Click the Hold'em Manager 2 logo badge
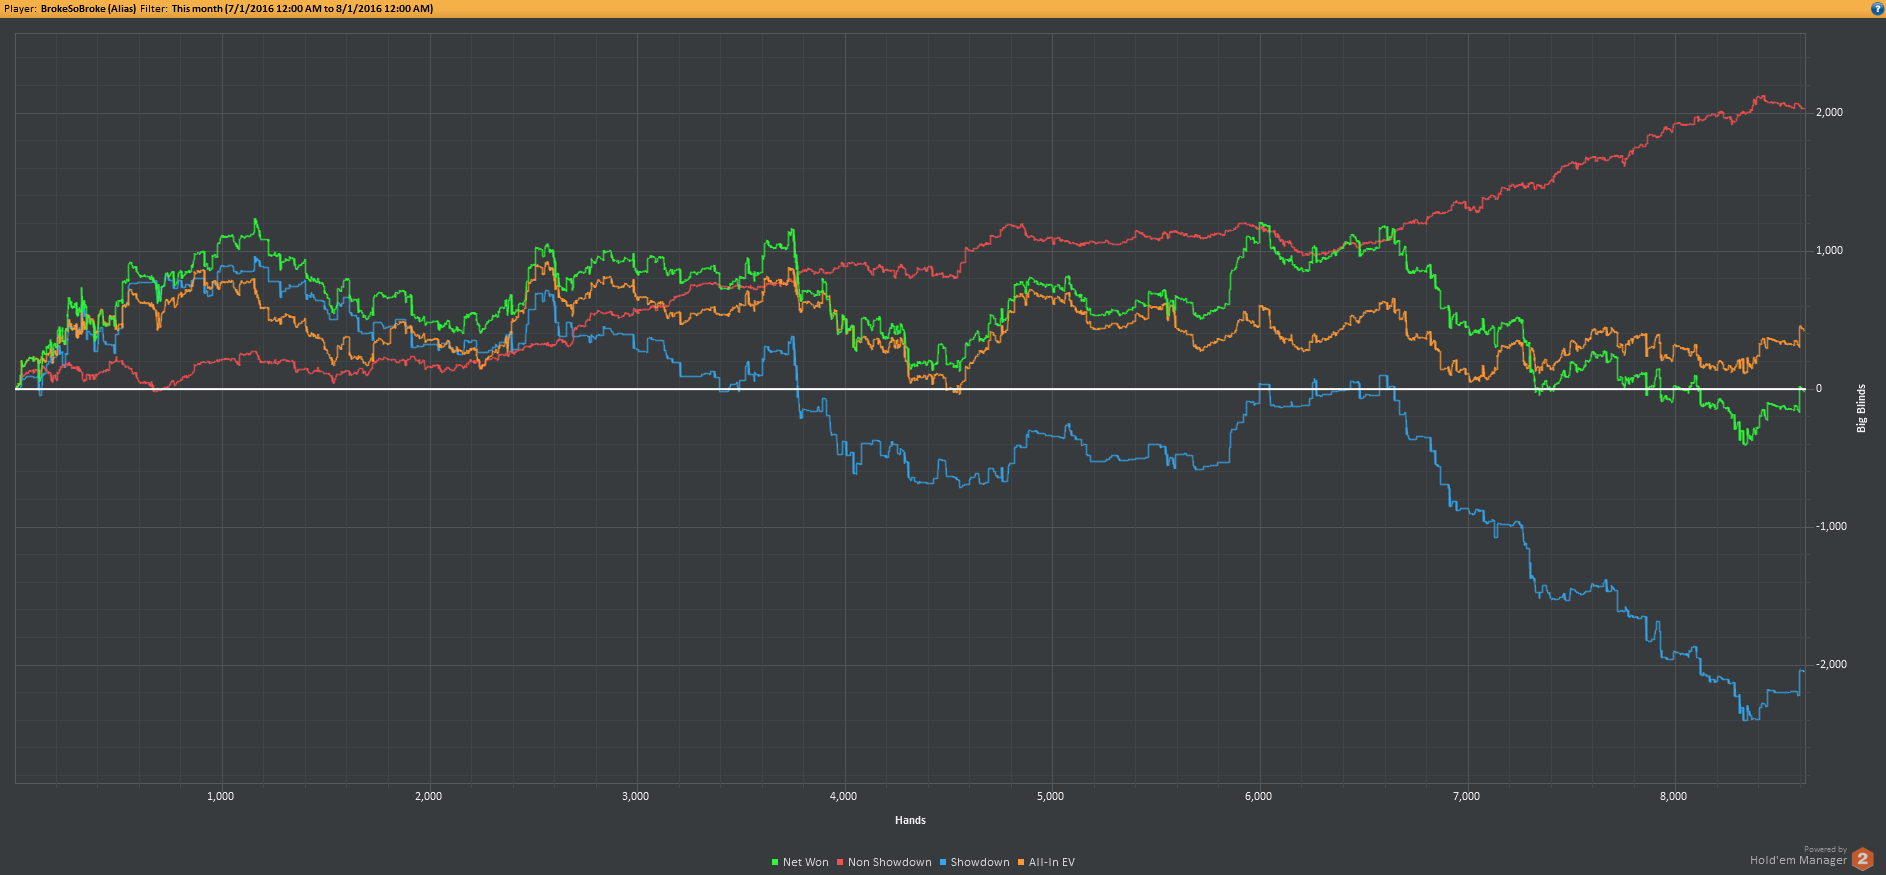This screenshot has width=1886, height=875. click(1862, 858)
